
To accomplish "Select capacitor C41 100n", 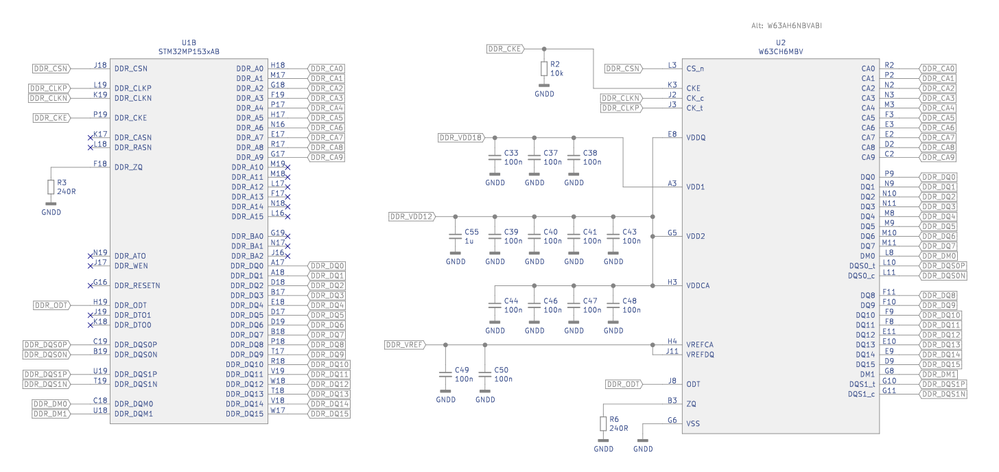I will (574, 236).
